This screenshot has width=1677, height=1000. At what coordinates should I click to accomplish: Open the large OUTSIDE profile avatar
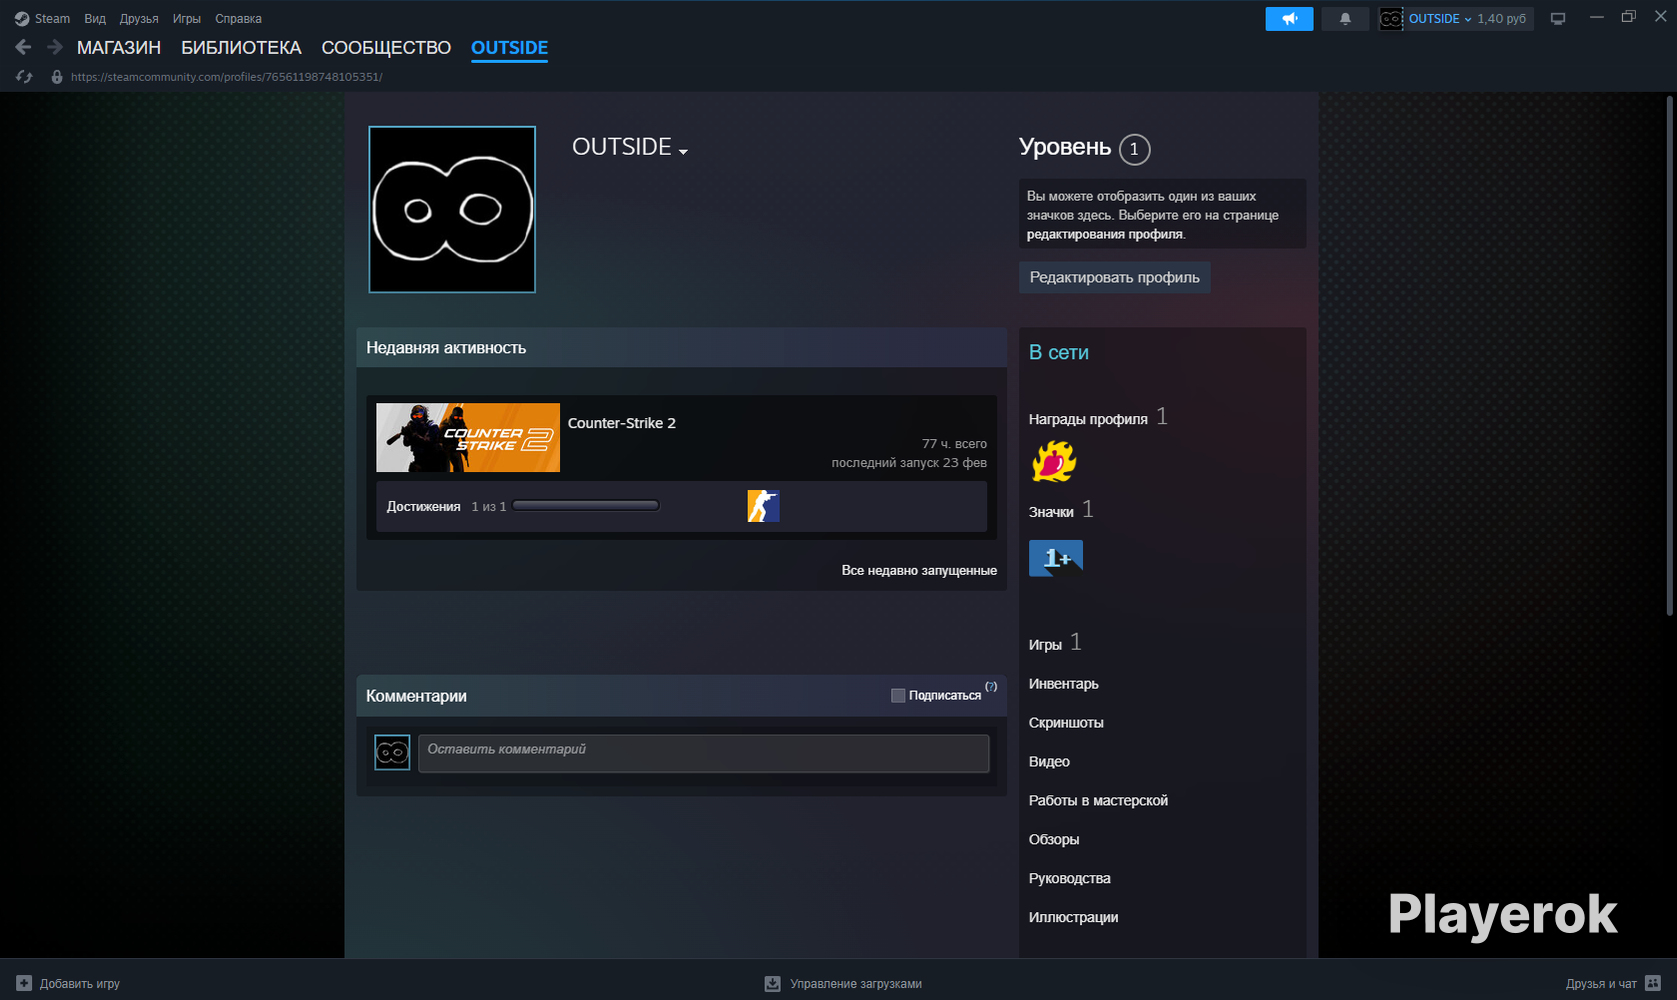click(x=452, y=209)
